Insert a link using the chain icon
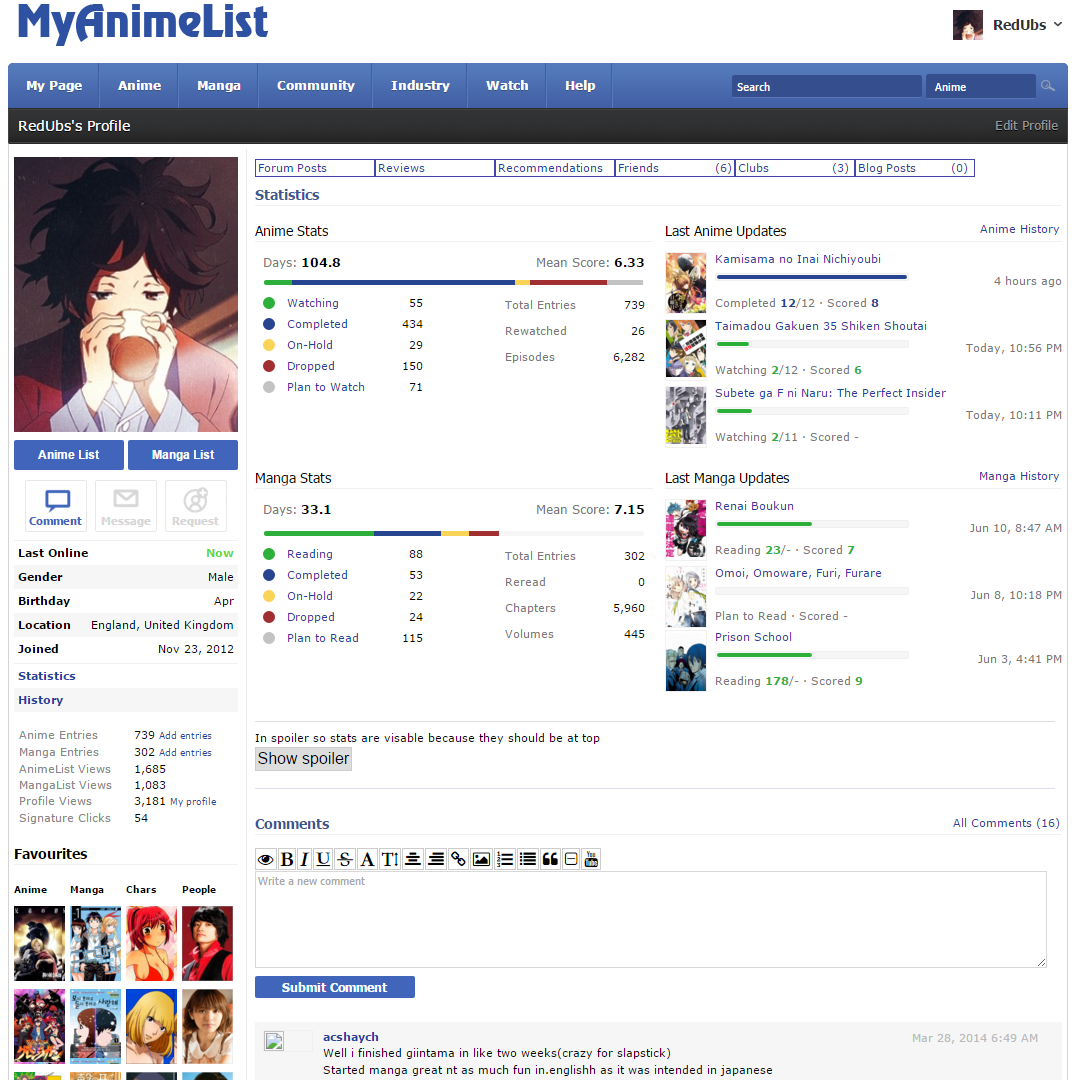 pyautogui.click(x=458, y=859)
